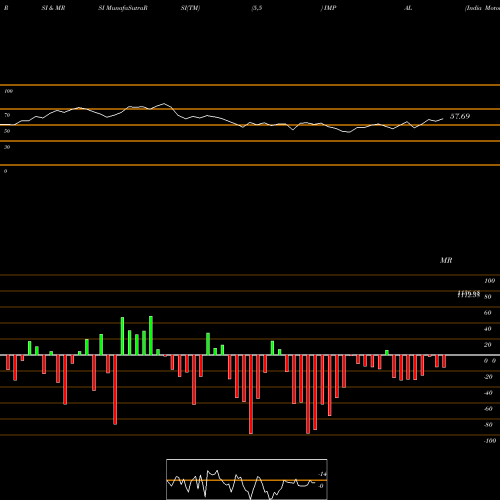Select the 'SI & MR' header text

(53, 8)
